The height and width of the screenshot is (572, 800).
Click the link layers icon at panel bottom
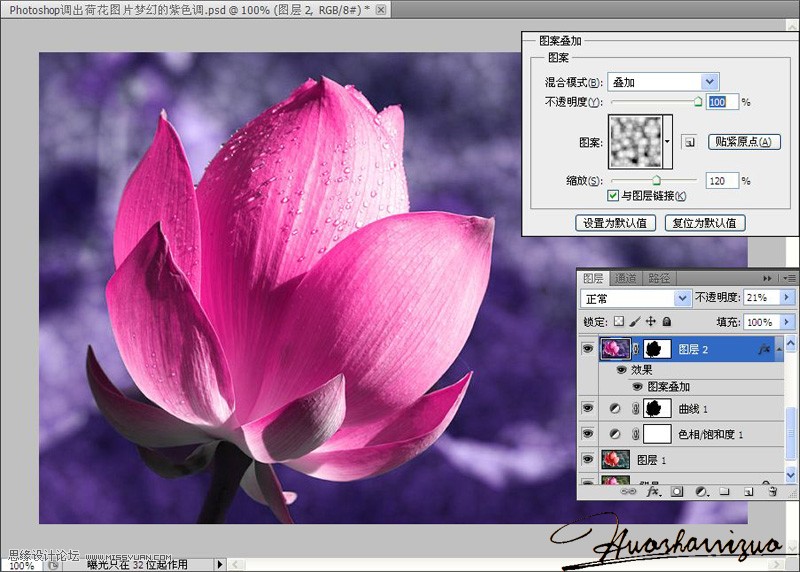628,491
